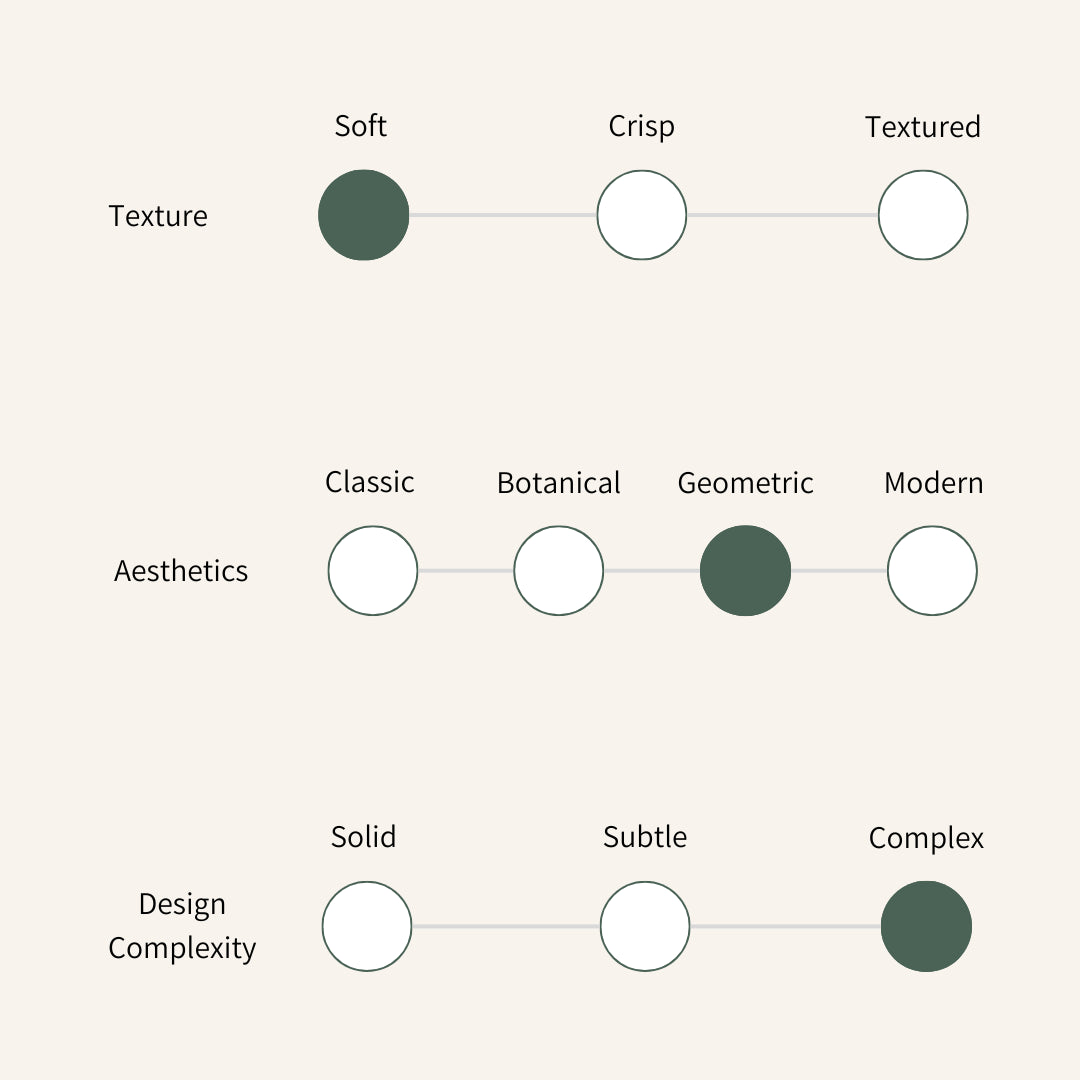Screen dimensions: 1080x1080
Task: Pick the Modern aesthetics circle
Action: tap(932, 570)
